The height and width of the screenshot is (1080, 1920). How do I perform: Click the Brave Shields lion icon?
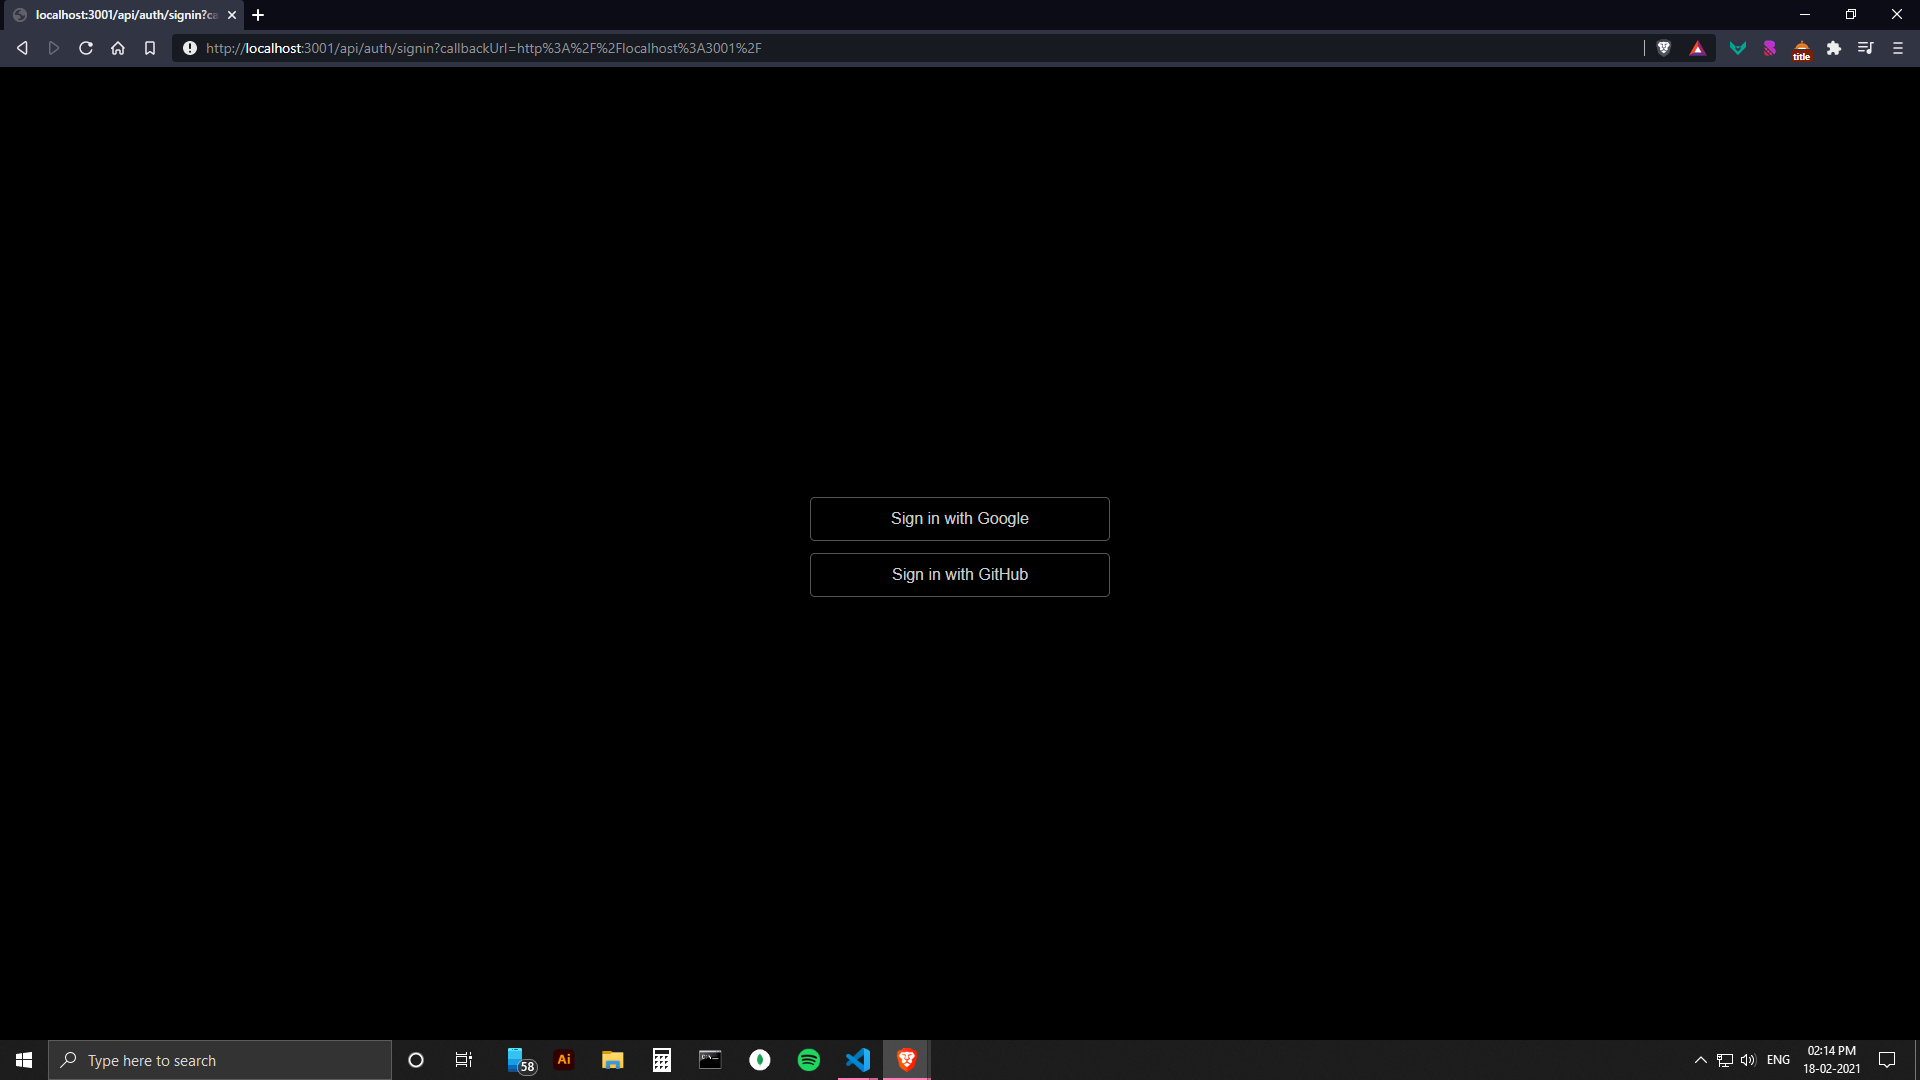[1664, 48]
